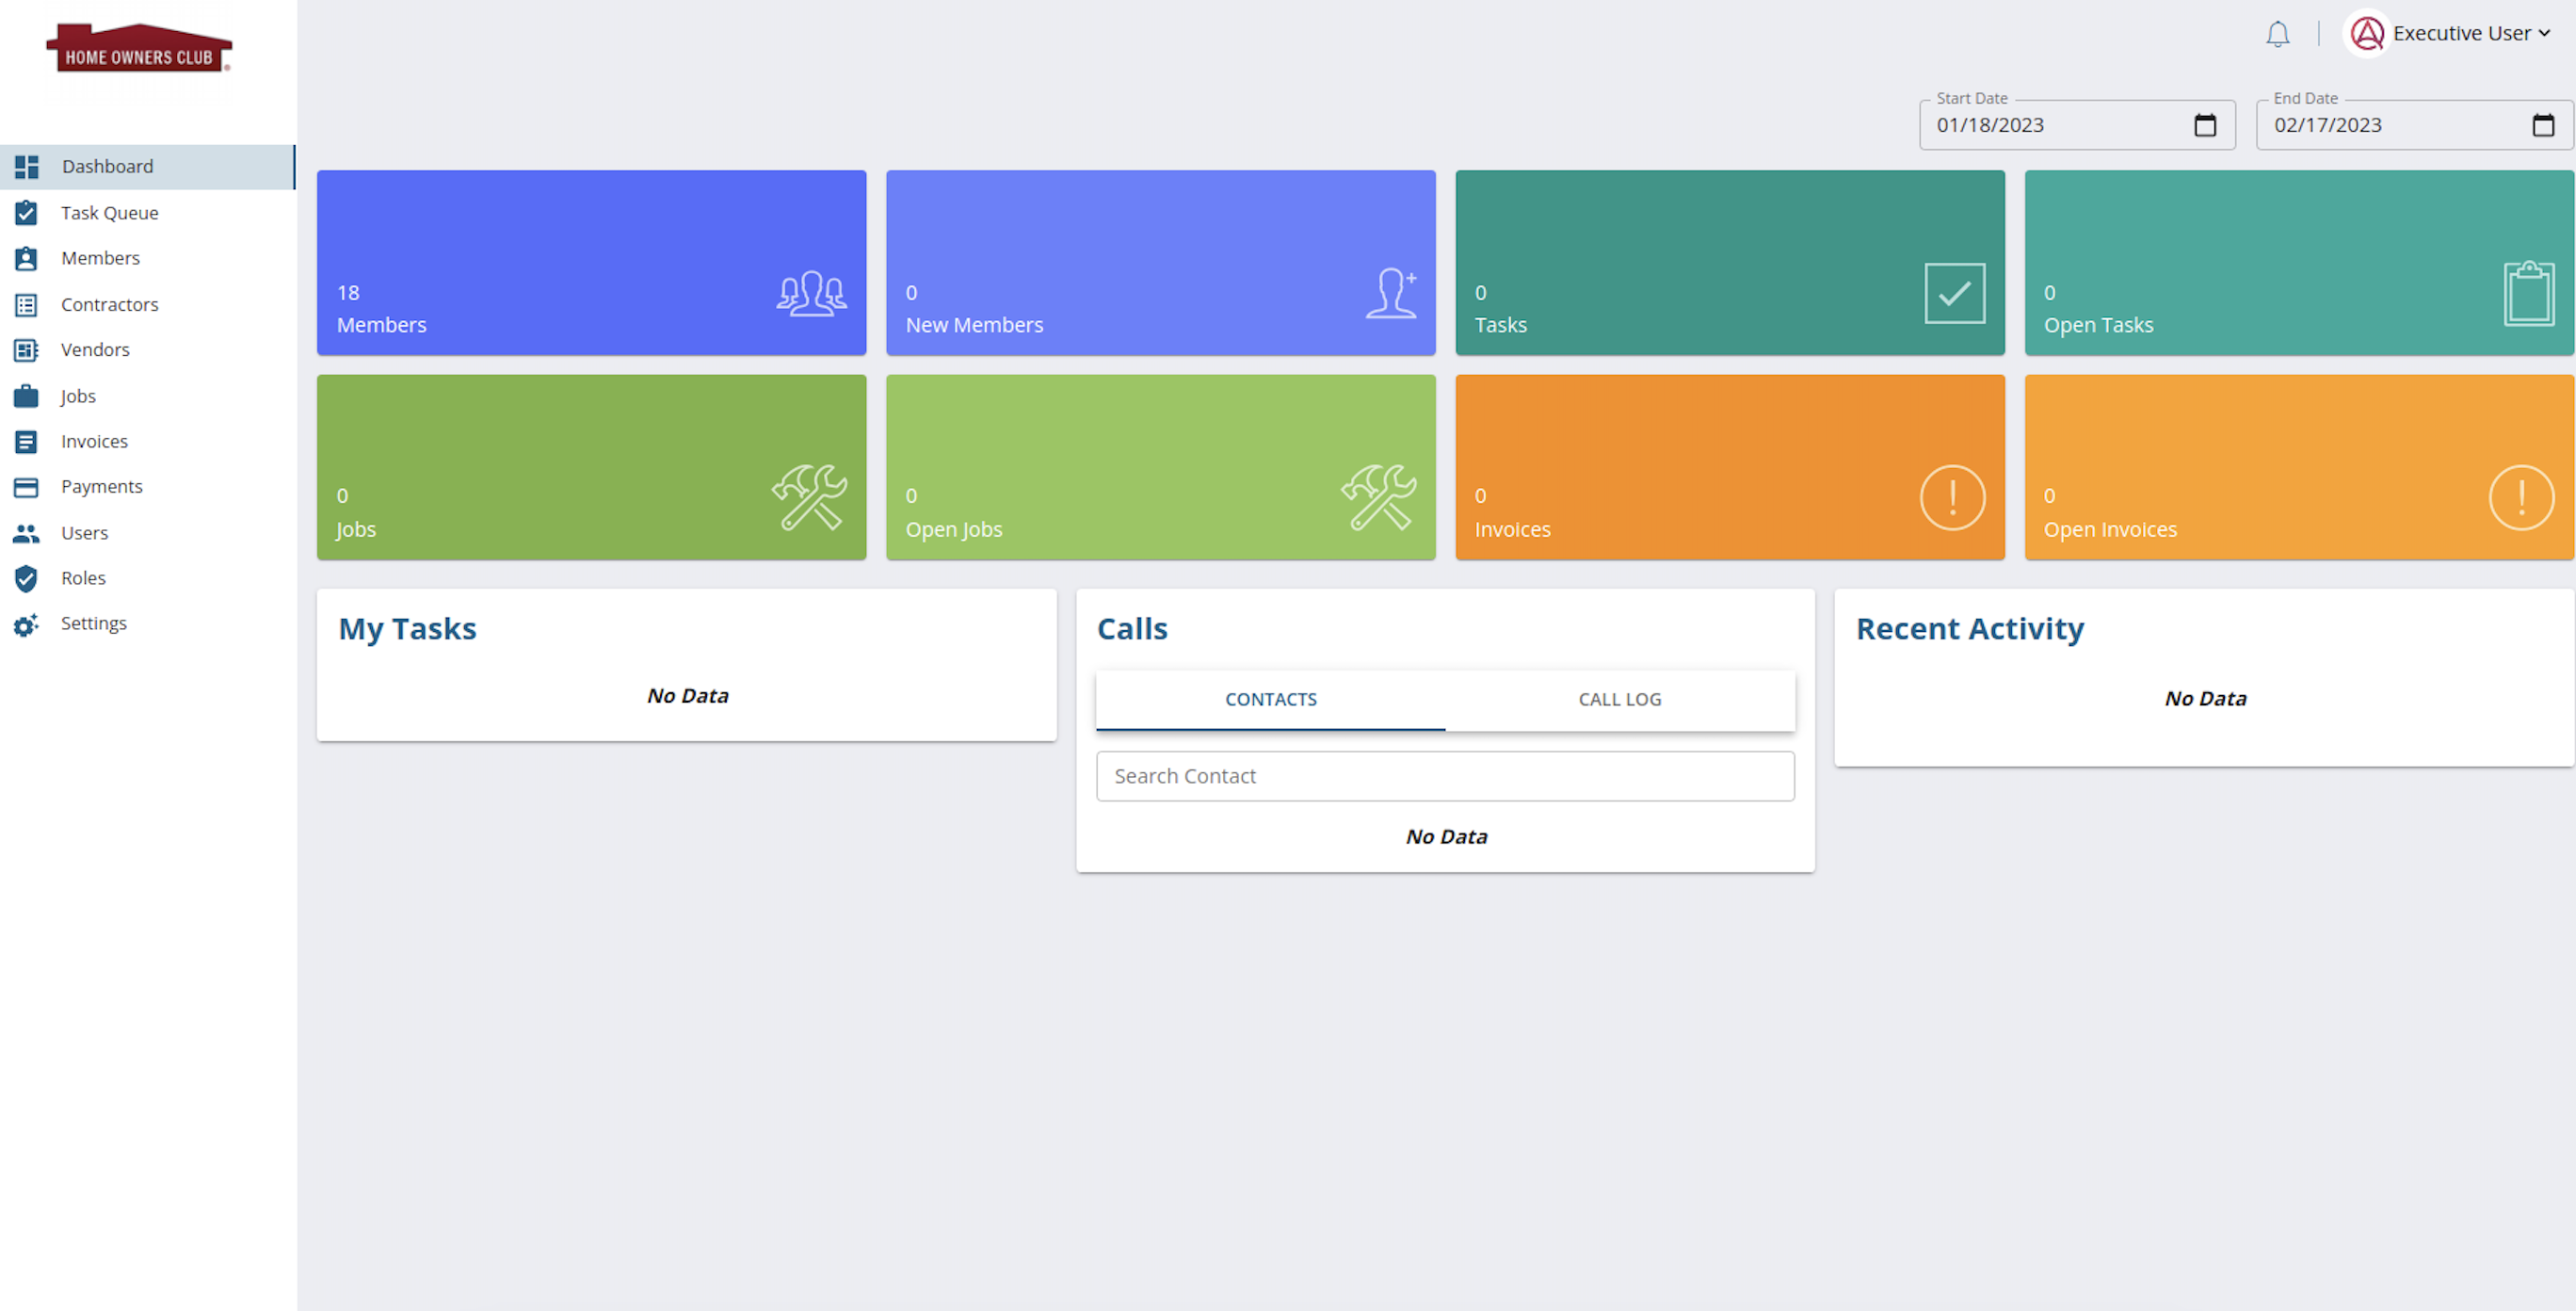2576x1311 pixels.
Task: Click the checkmark box icon on Tasks card
Action: pos(1955,293)
